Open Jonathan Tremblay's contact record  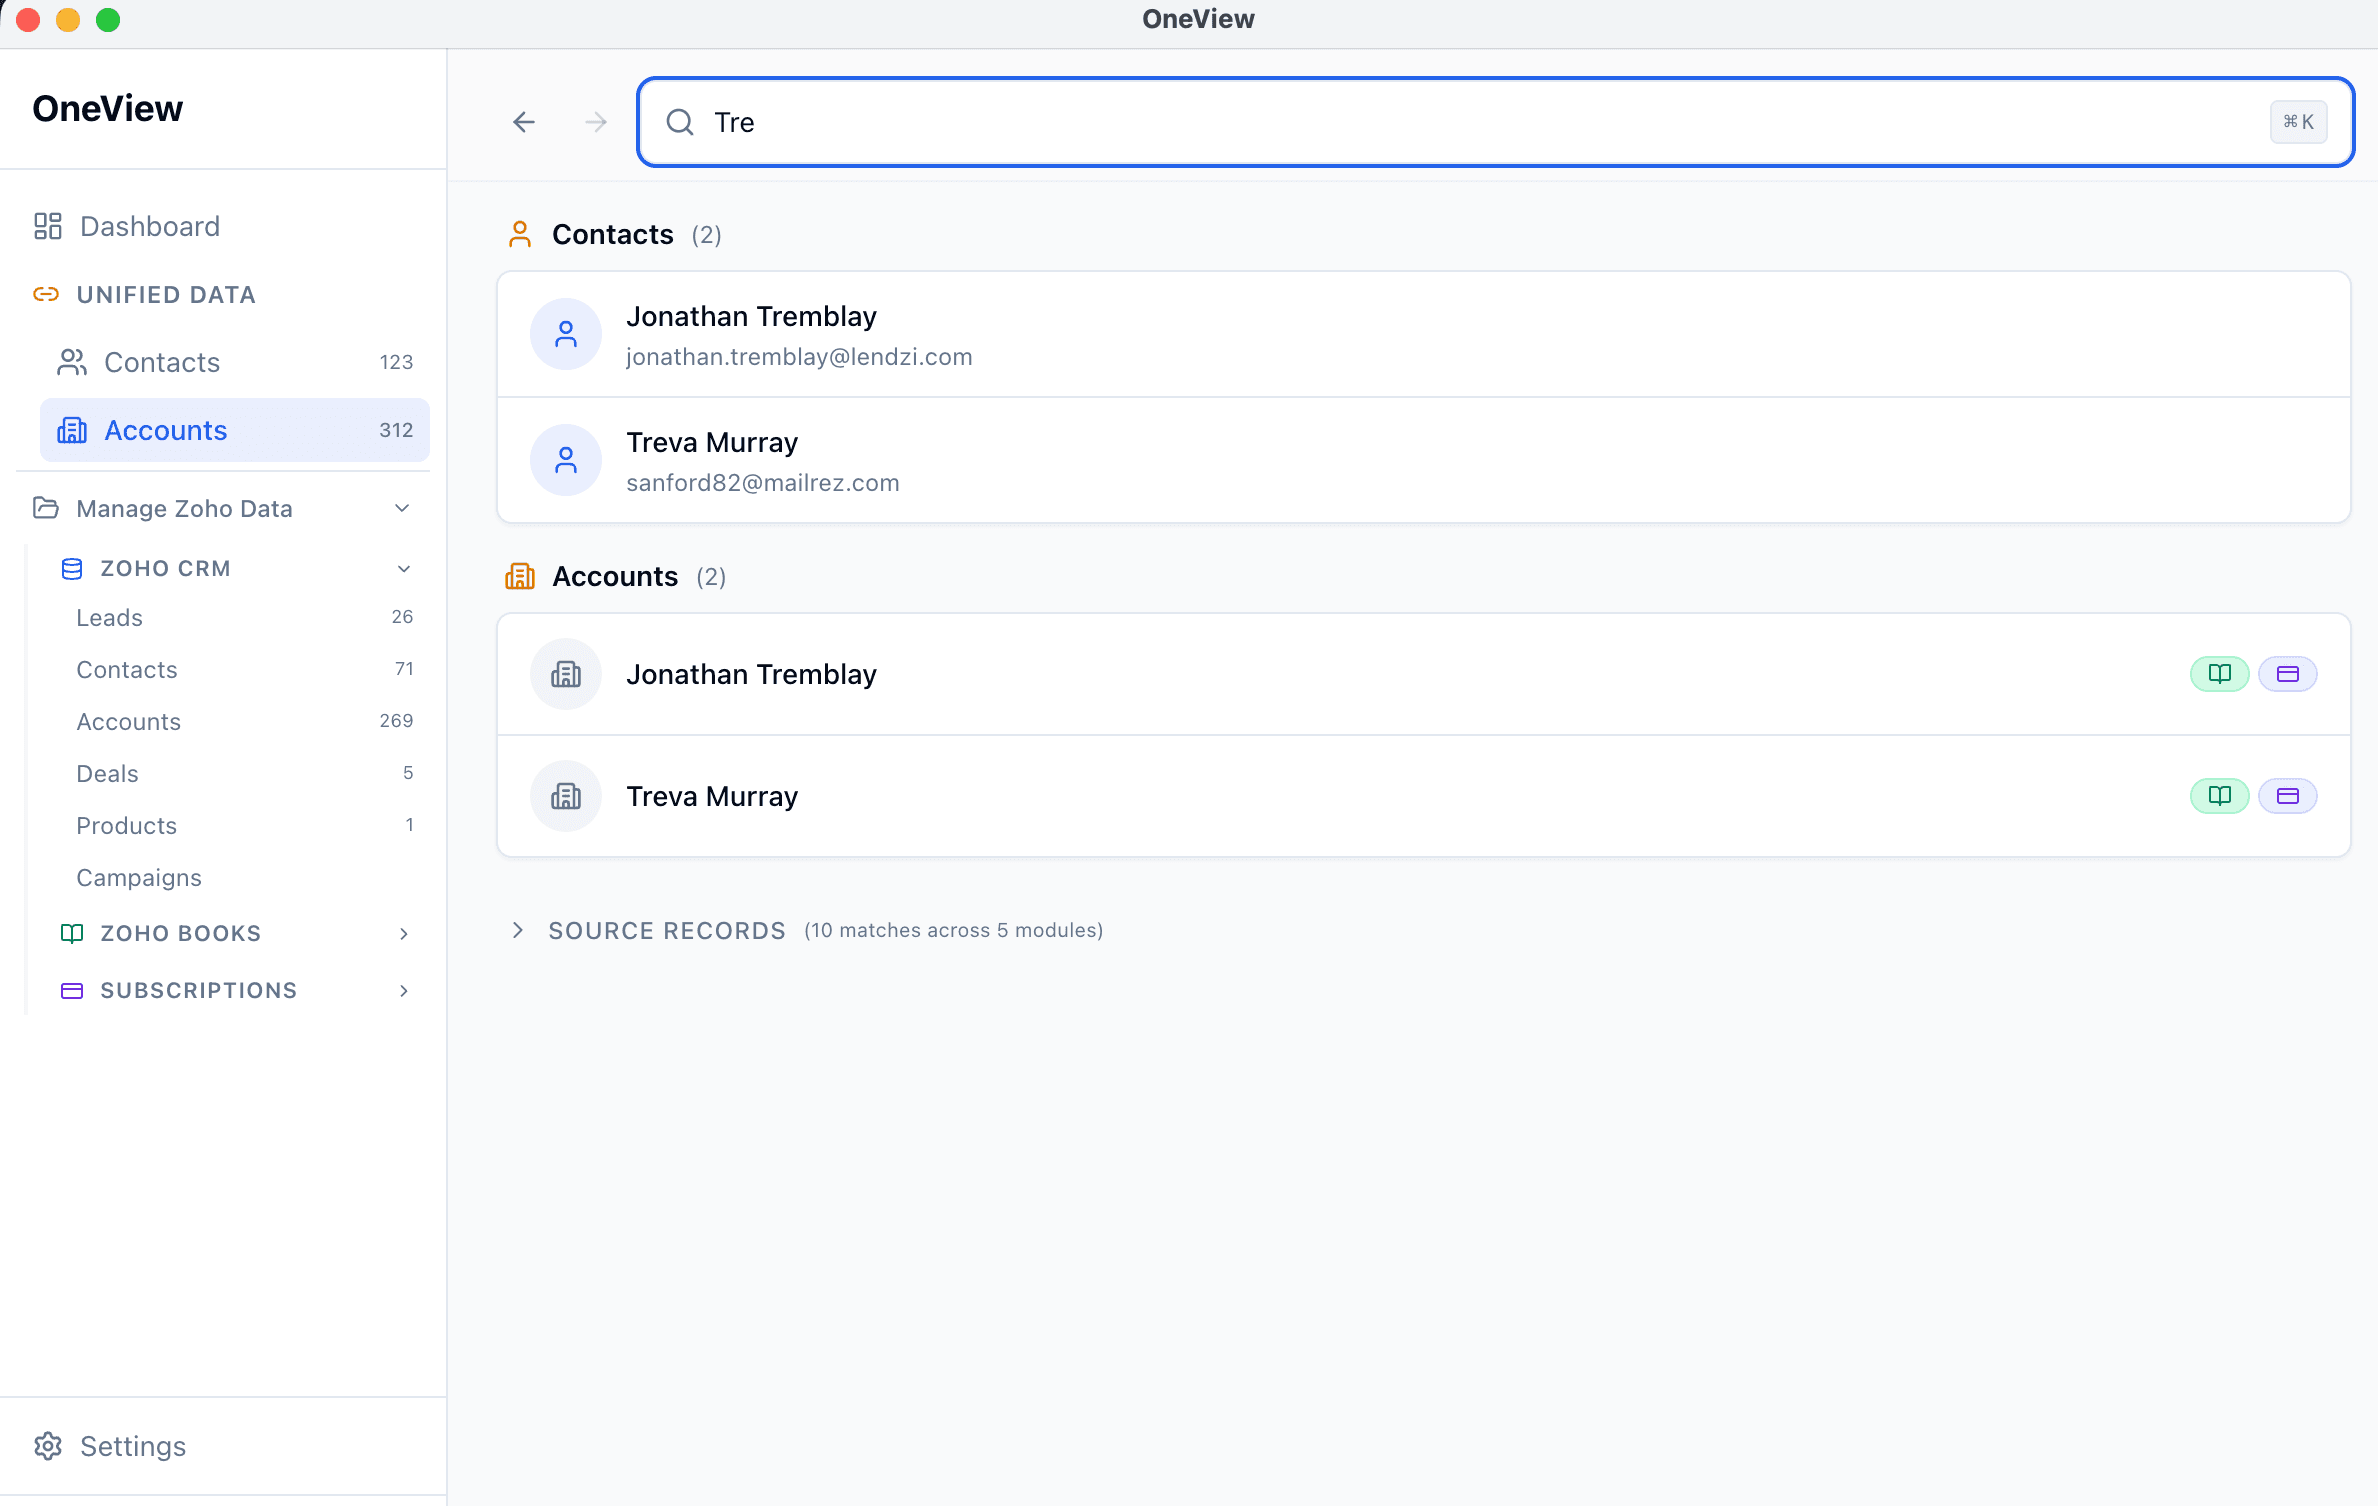tap(751, 316)
